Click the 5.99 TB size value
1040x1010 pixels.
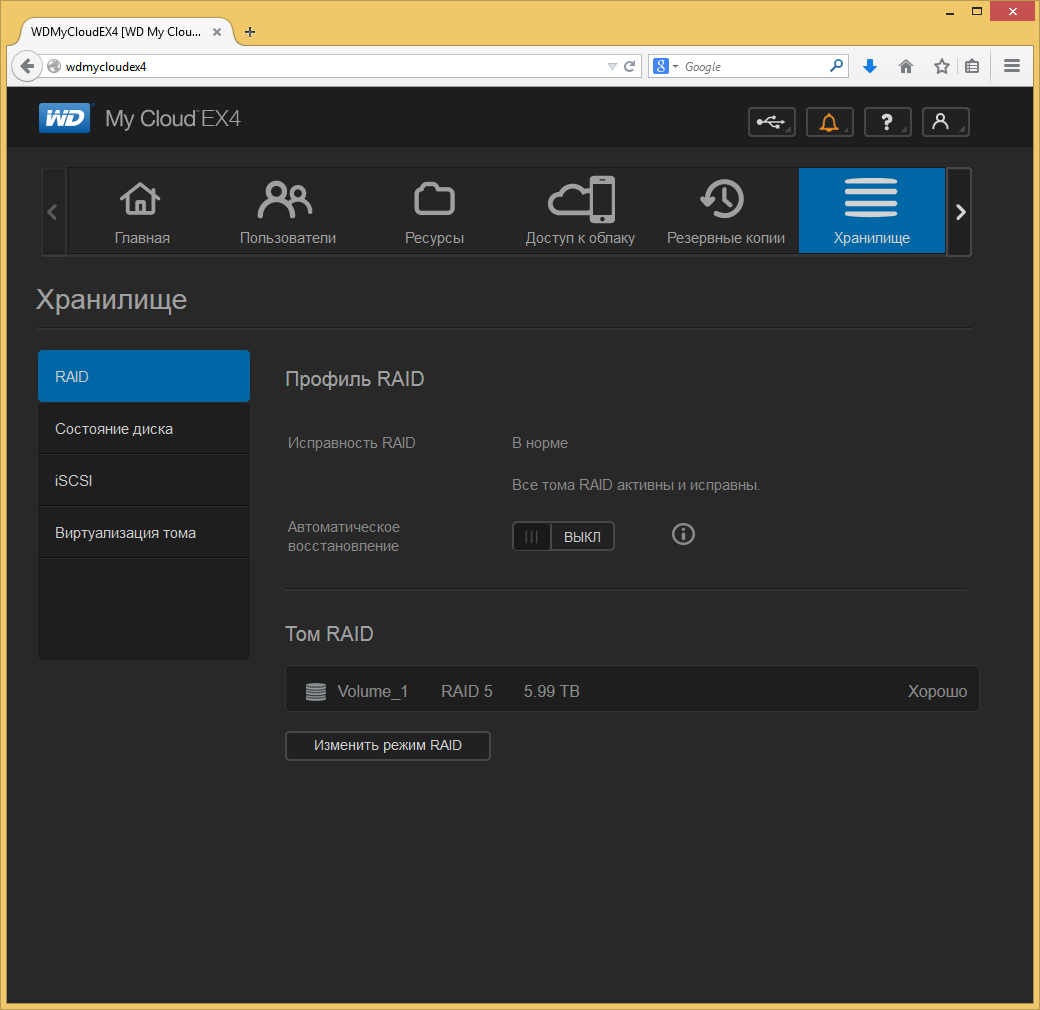tap(551, 691)
